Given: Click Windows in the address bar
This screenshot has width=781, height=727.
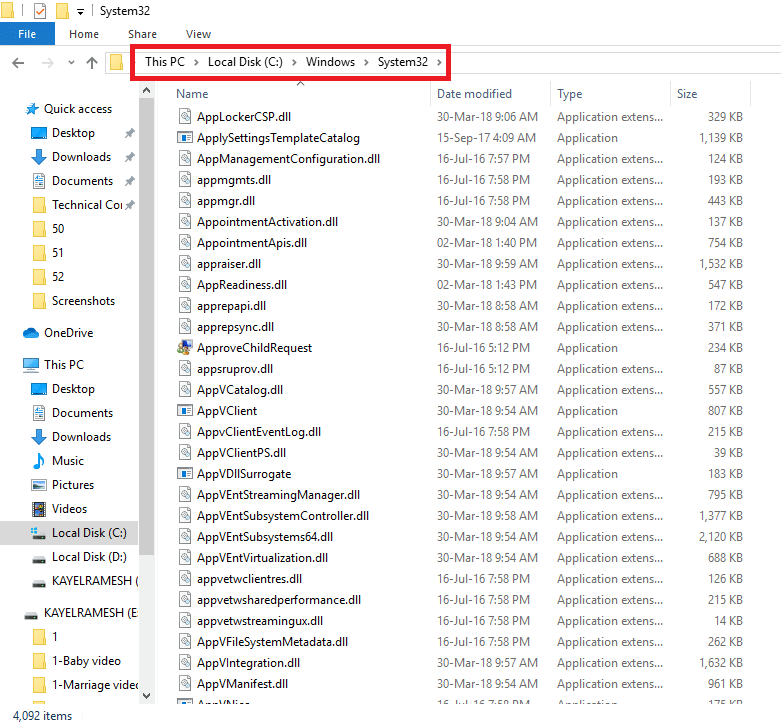Looking at the screenshot, I should point(330,62).
